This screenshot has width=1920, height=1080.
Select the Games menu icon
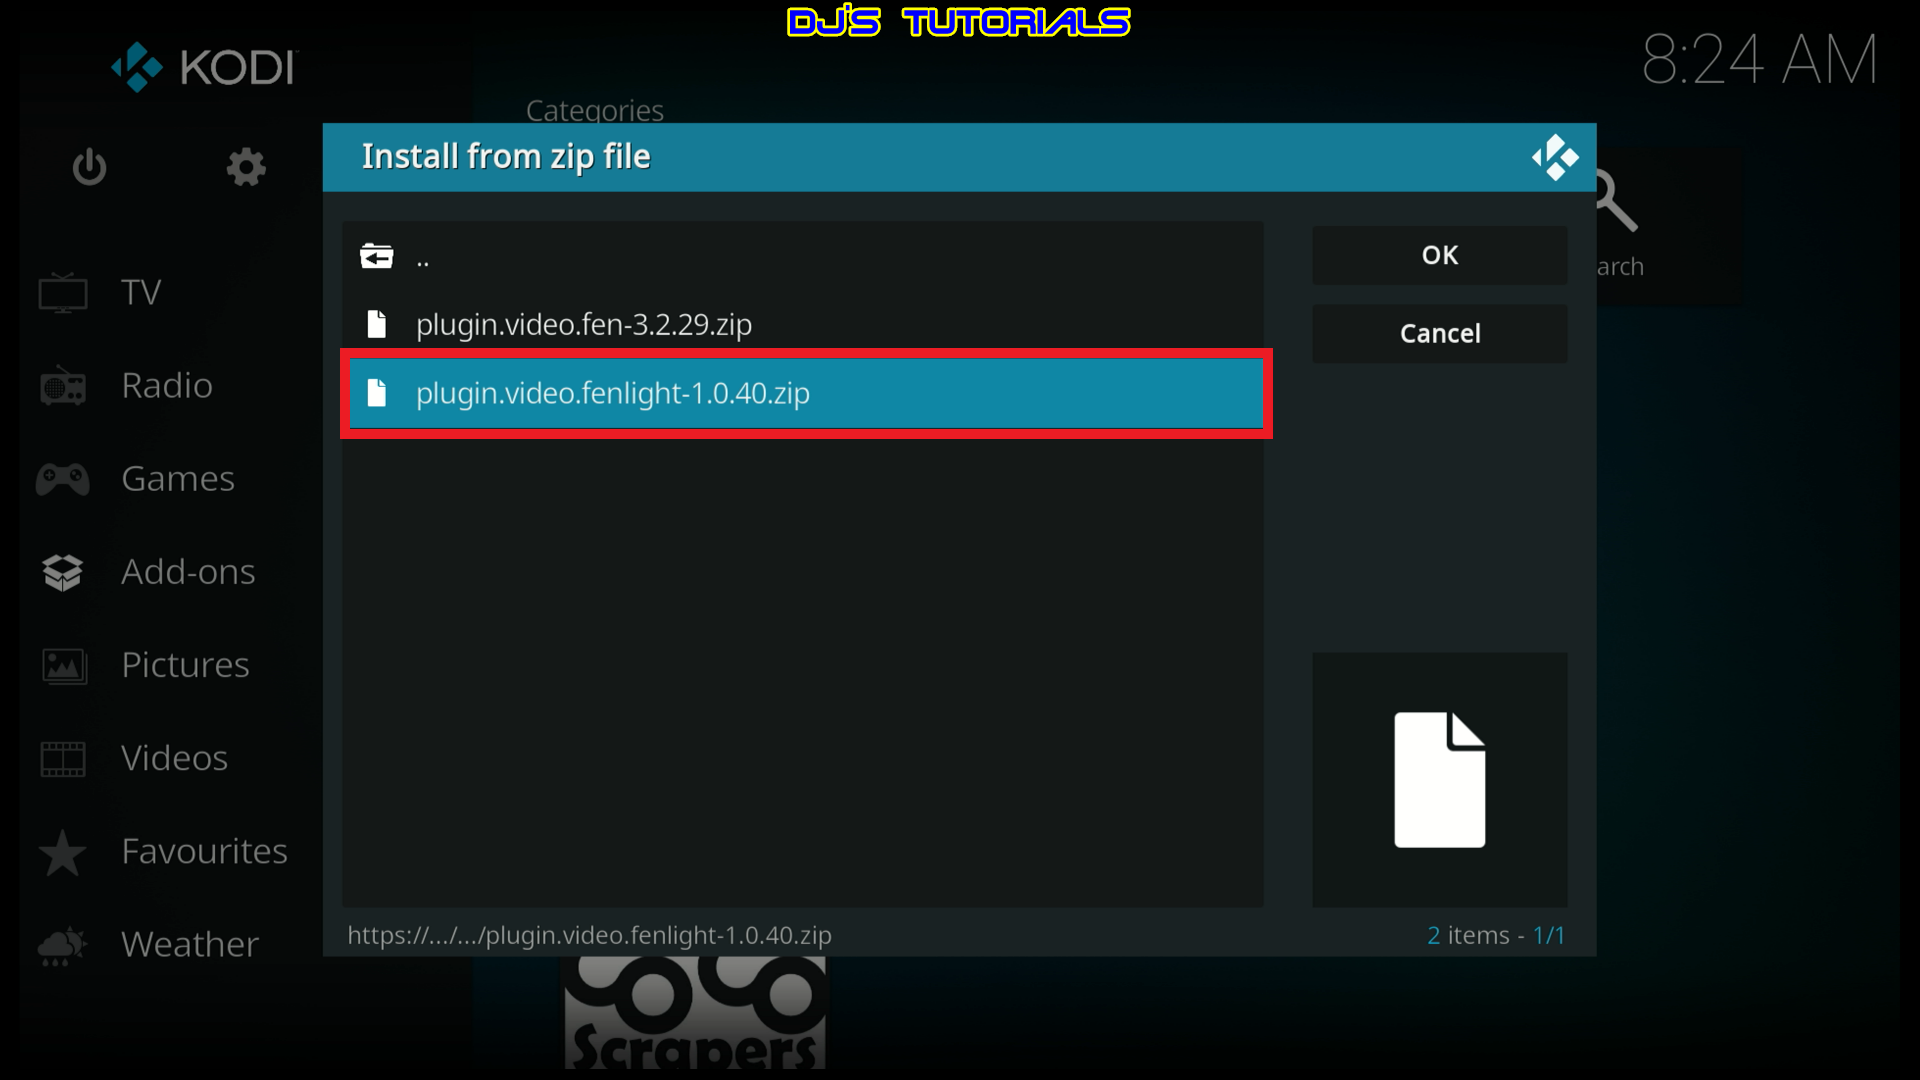coord(63,477)
